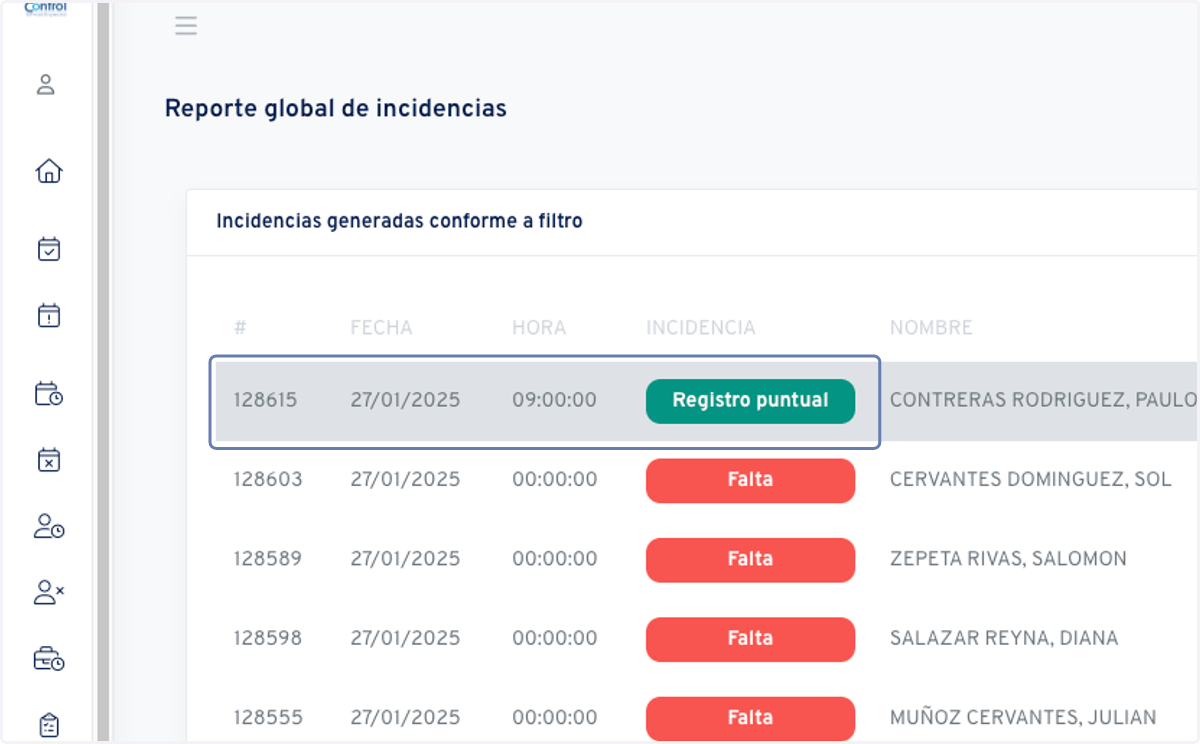The height and width of the screenshot is (744, 1200).
Task: Go to the home sidebar icon
Action: tap(48, 171)
